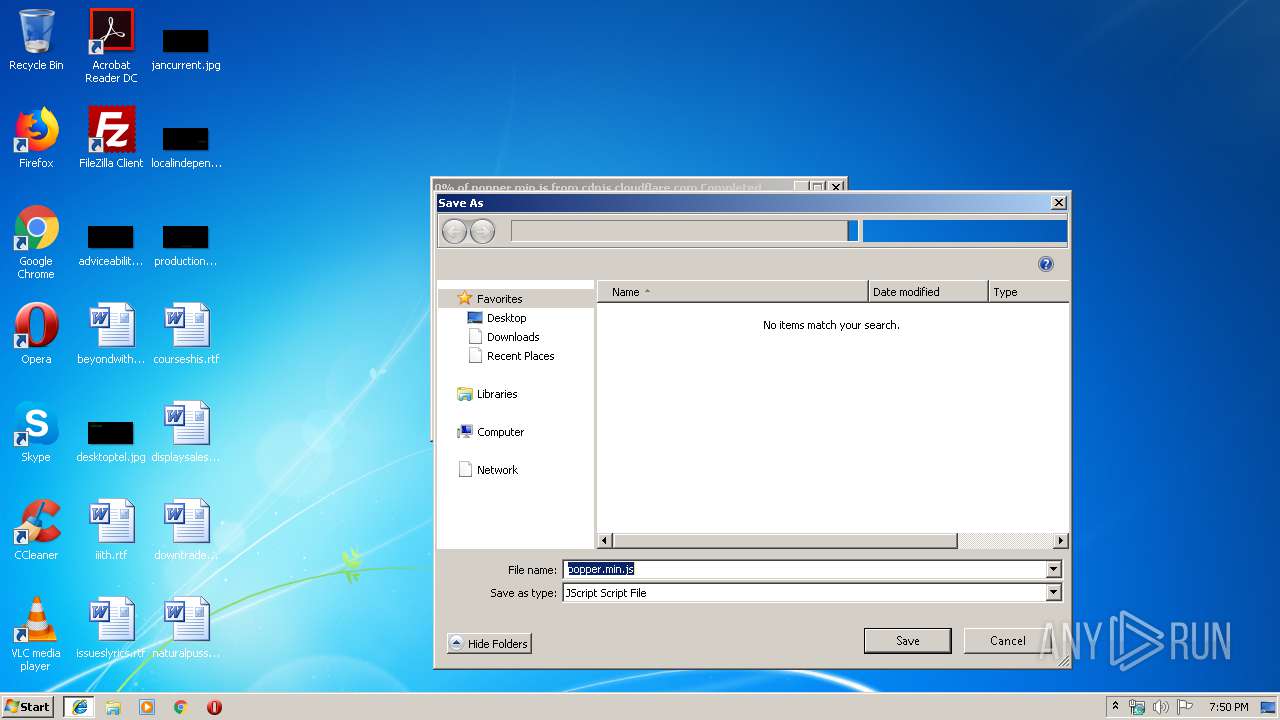
Task: Click left arrow of horizontal scrollbar
Action: tap(605, 541)
